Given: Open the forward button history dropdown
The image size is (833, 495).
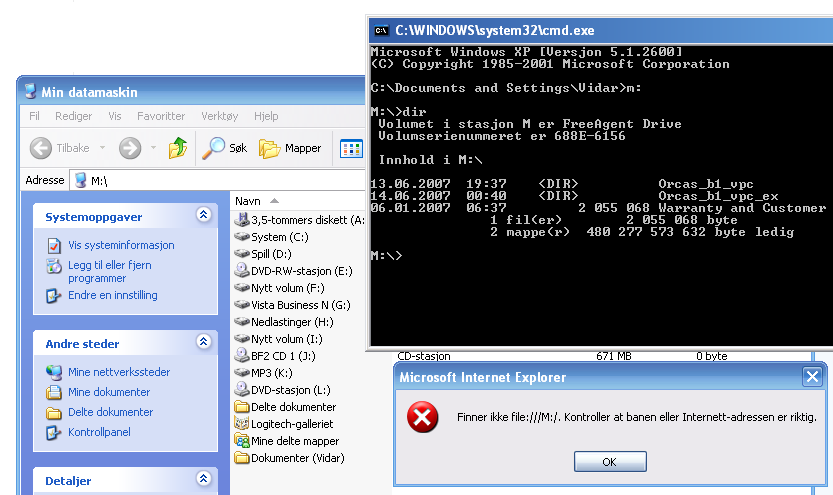Looking at the screenshot, I should tap(153, 148).
